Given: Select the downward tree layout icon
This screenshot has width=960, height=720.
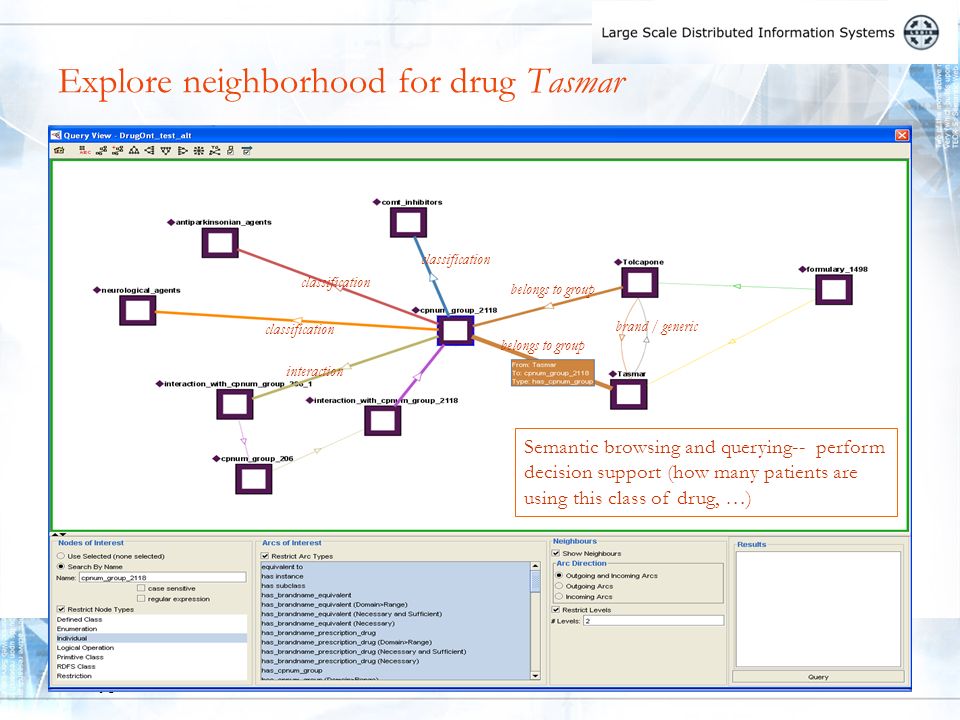Looking at the screenshot, I should click(166, 151).
